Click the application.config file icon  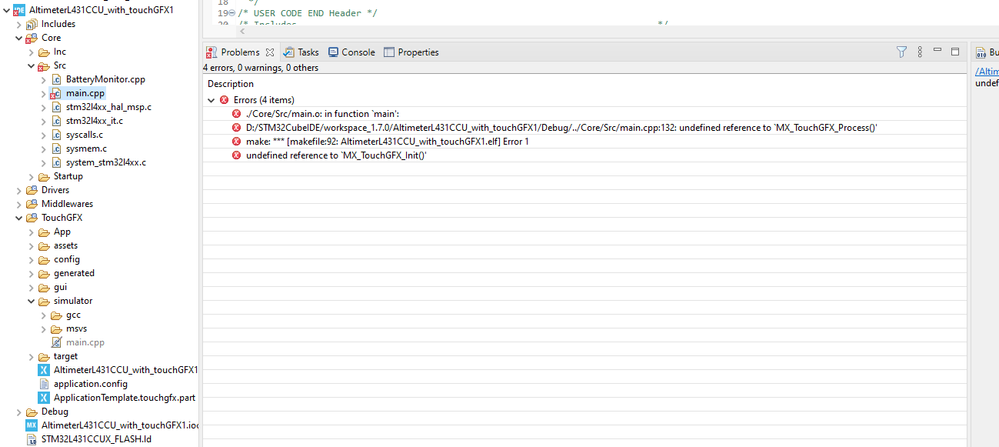pos(44,384)
